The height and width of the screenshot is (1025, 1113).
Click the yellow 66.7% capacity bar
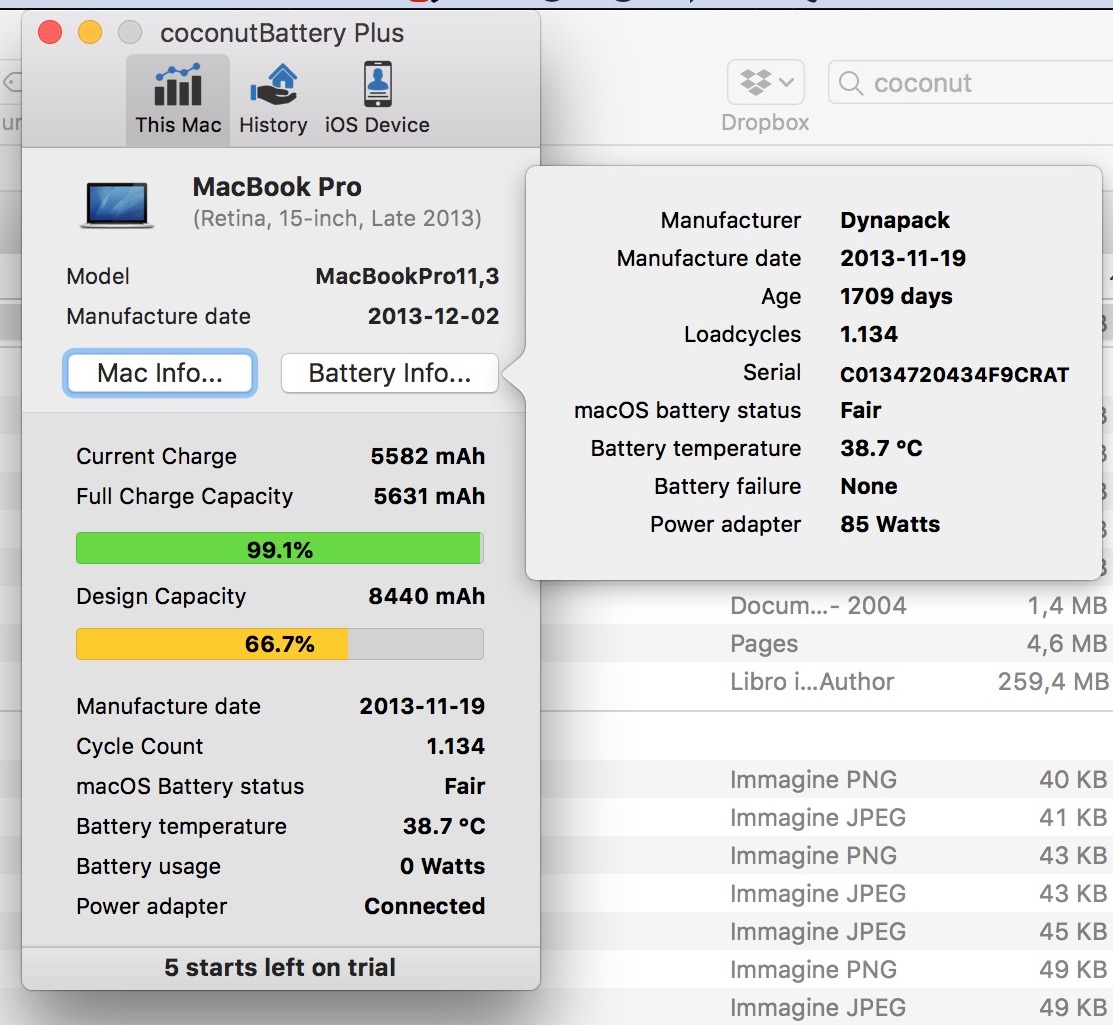280,644
